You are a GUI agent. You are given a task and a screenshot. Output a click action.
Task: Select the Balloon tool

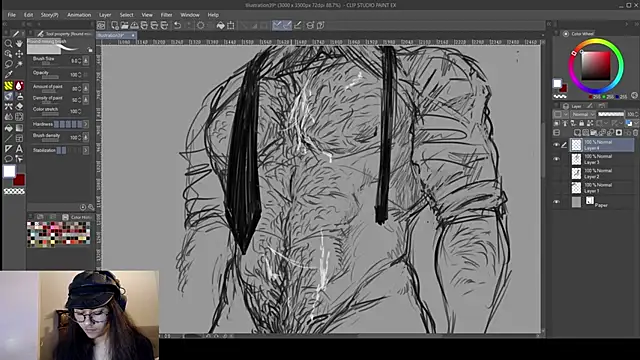[8, 159]
